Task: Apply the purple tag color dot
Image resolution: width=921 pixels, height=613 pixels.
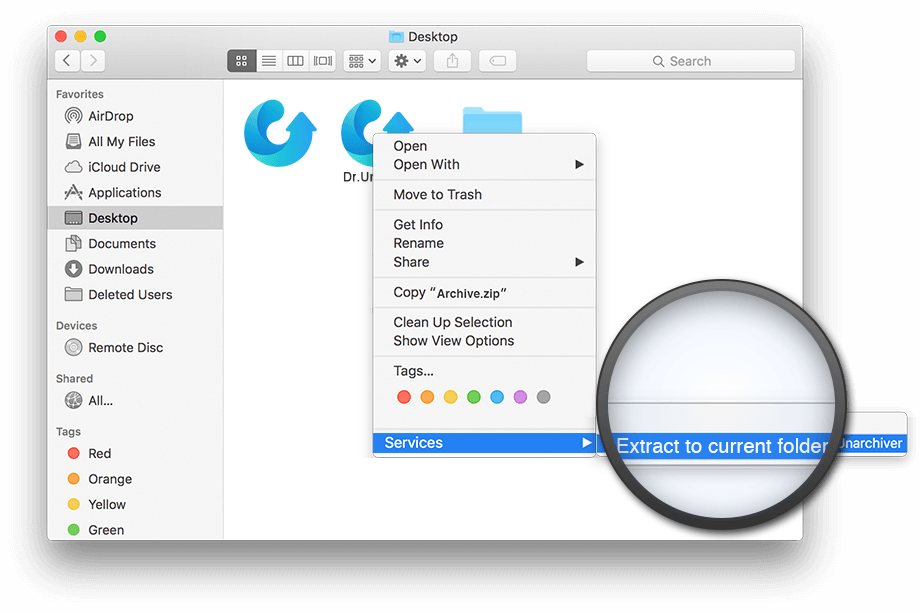Action: (x=520, y=398)
